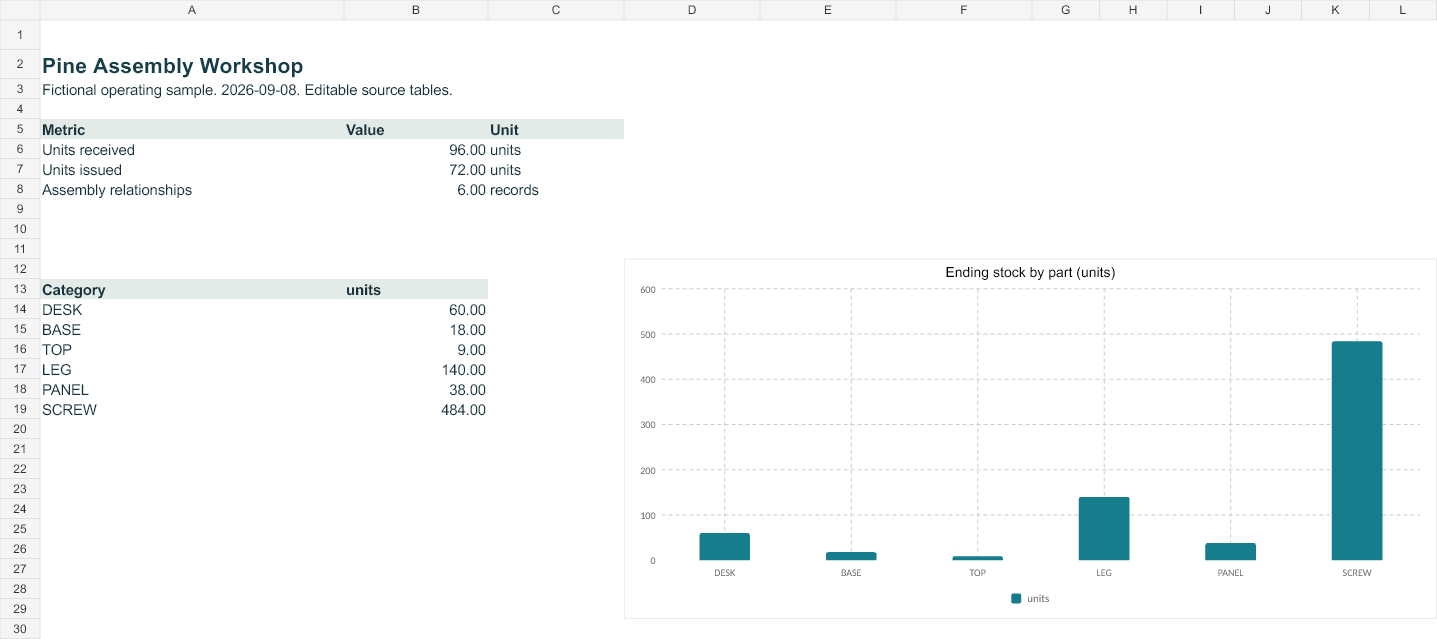Select the Value header cell

[416, 130]
